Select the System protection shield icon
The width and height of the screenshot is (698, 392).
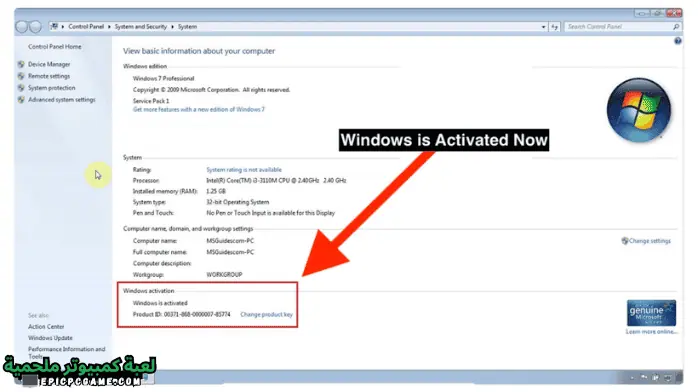[21, 88]
